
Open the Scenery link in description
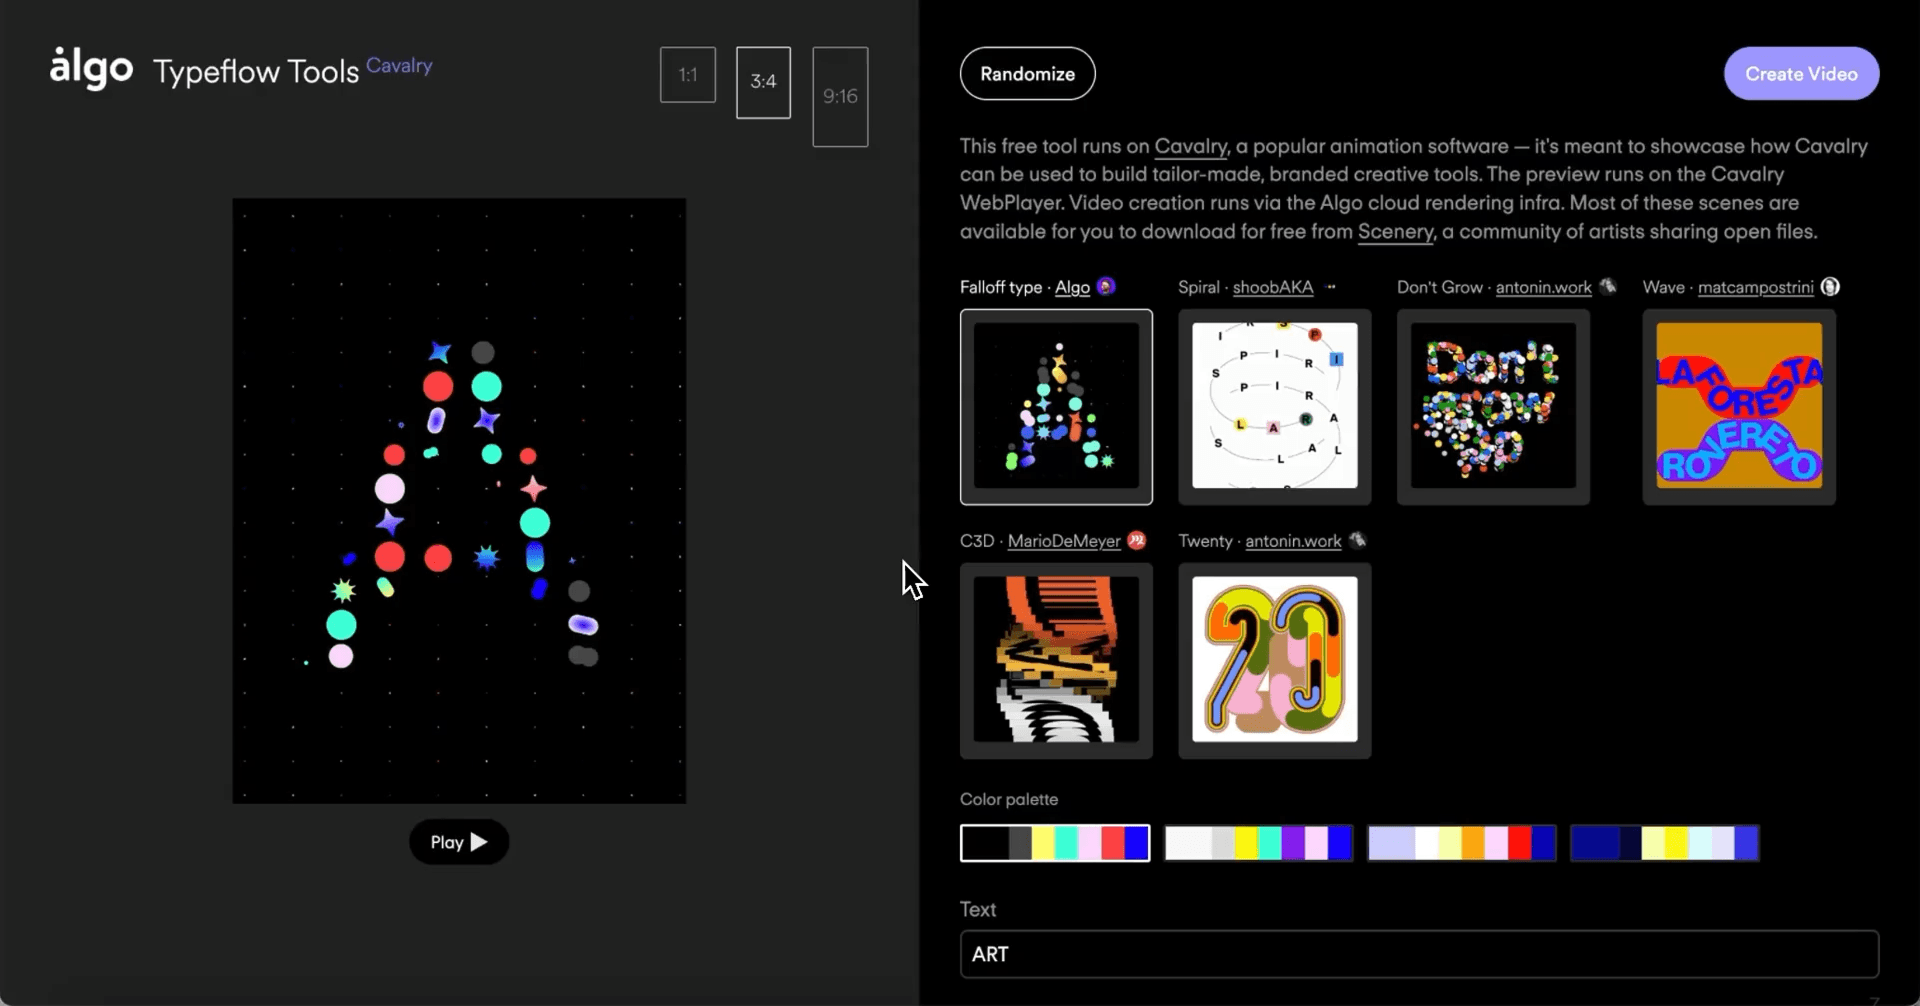pyautogui.click(x=1396, y=231)
